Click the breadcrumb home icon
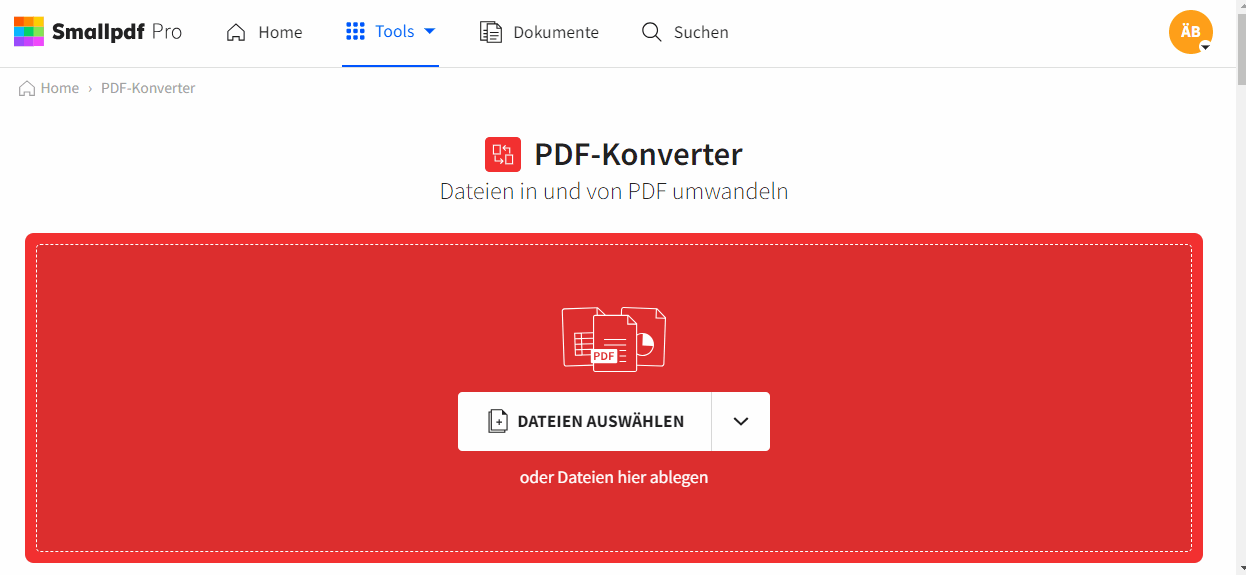Viewport: 1246px width, 575px height. tap(27, 88)
